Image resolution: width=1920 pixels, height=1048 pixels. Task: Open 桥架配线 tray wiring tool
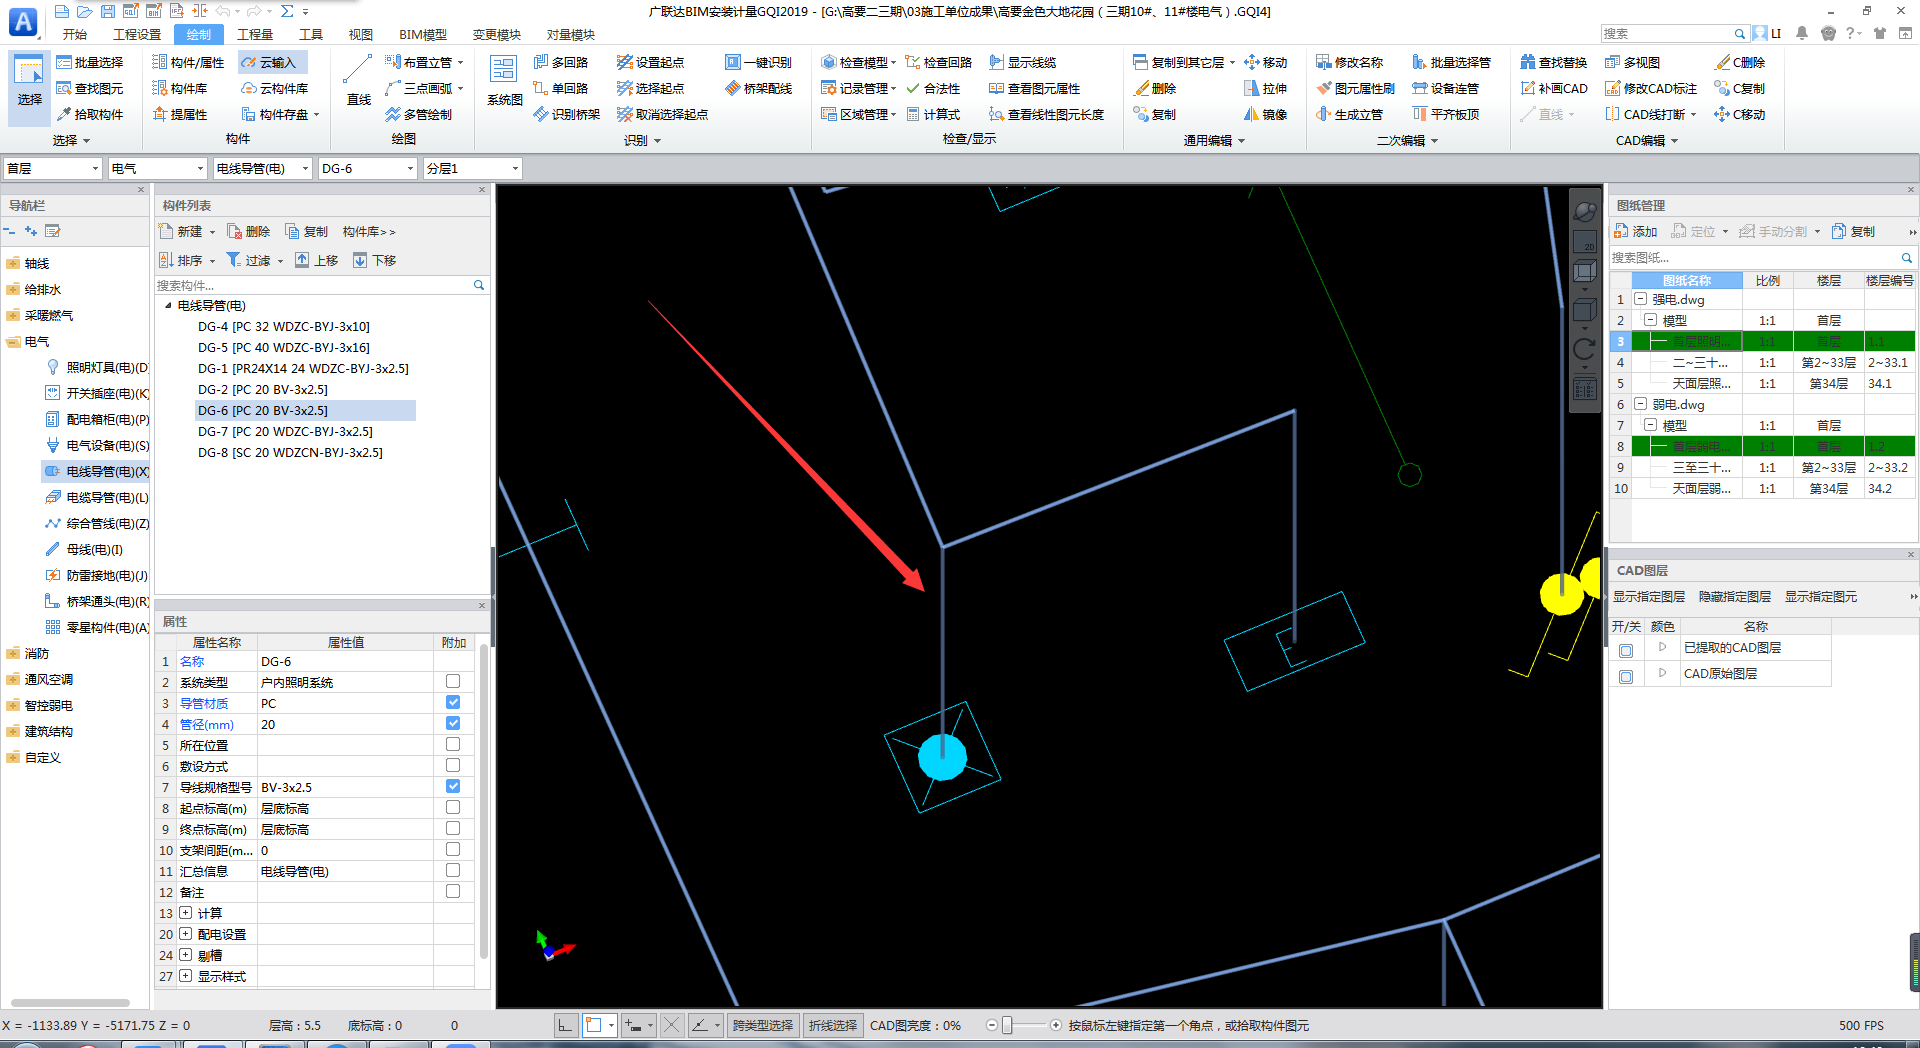click(759, 88)
